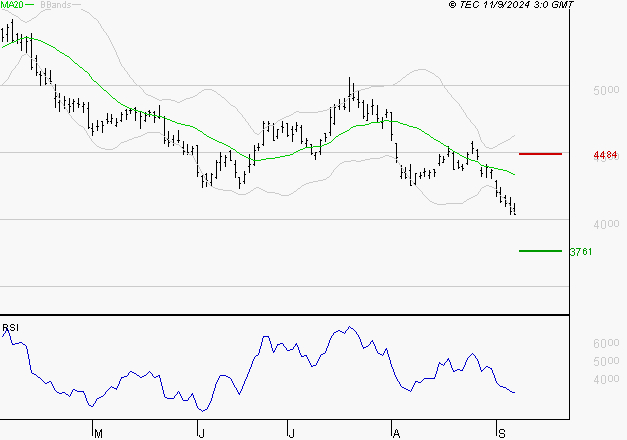This screenshot has width=627, height=440.
Task: Click the RSI 4000 axis label
Action: pos(606,379)
